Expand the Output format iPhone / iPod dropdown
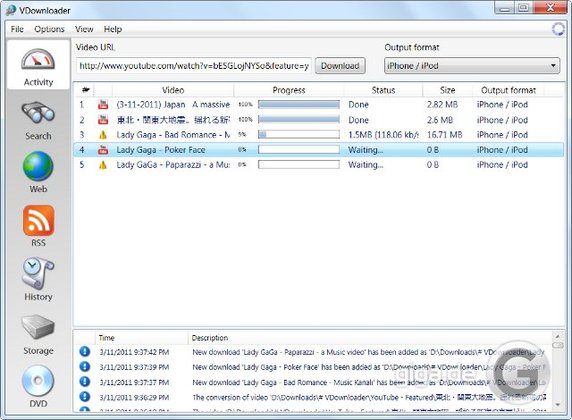Image resolution: width=572 pixels, height=420 pixels. 472,66
